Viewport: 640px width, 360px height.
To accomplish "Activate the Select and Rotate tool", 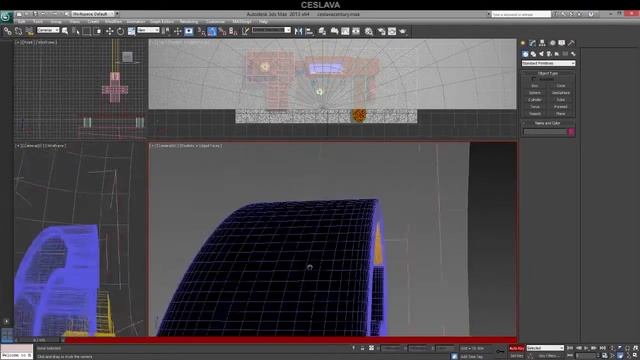I will click(120, 31).
